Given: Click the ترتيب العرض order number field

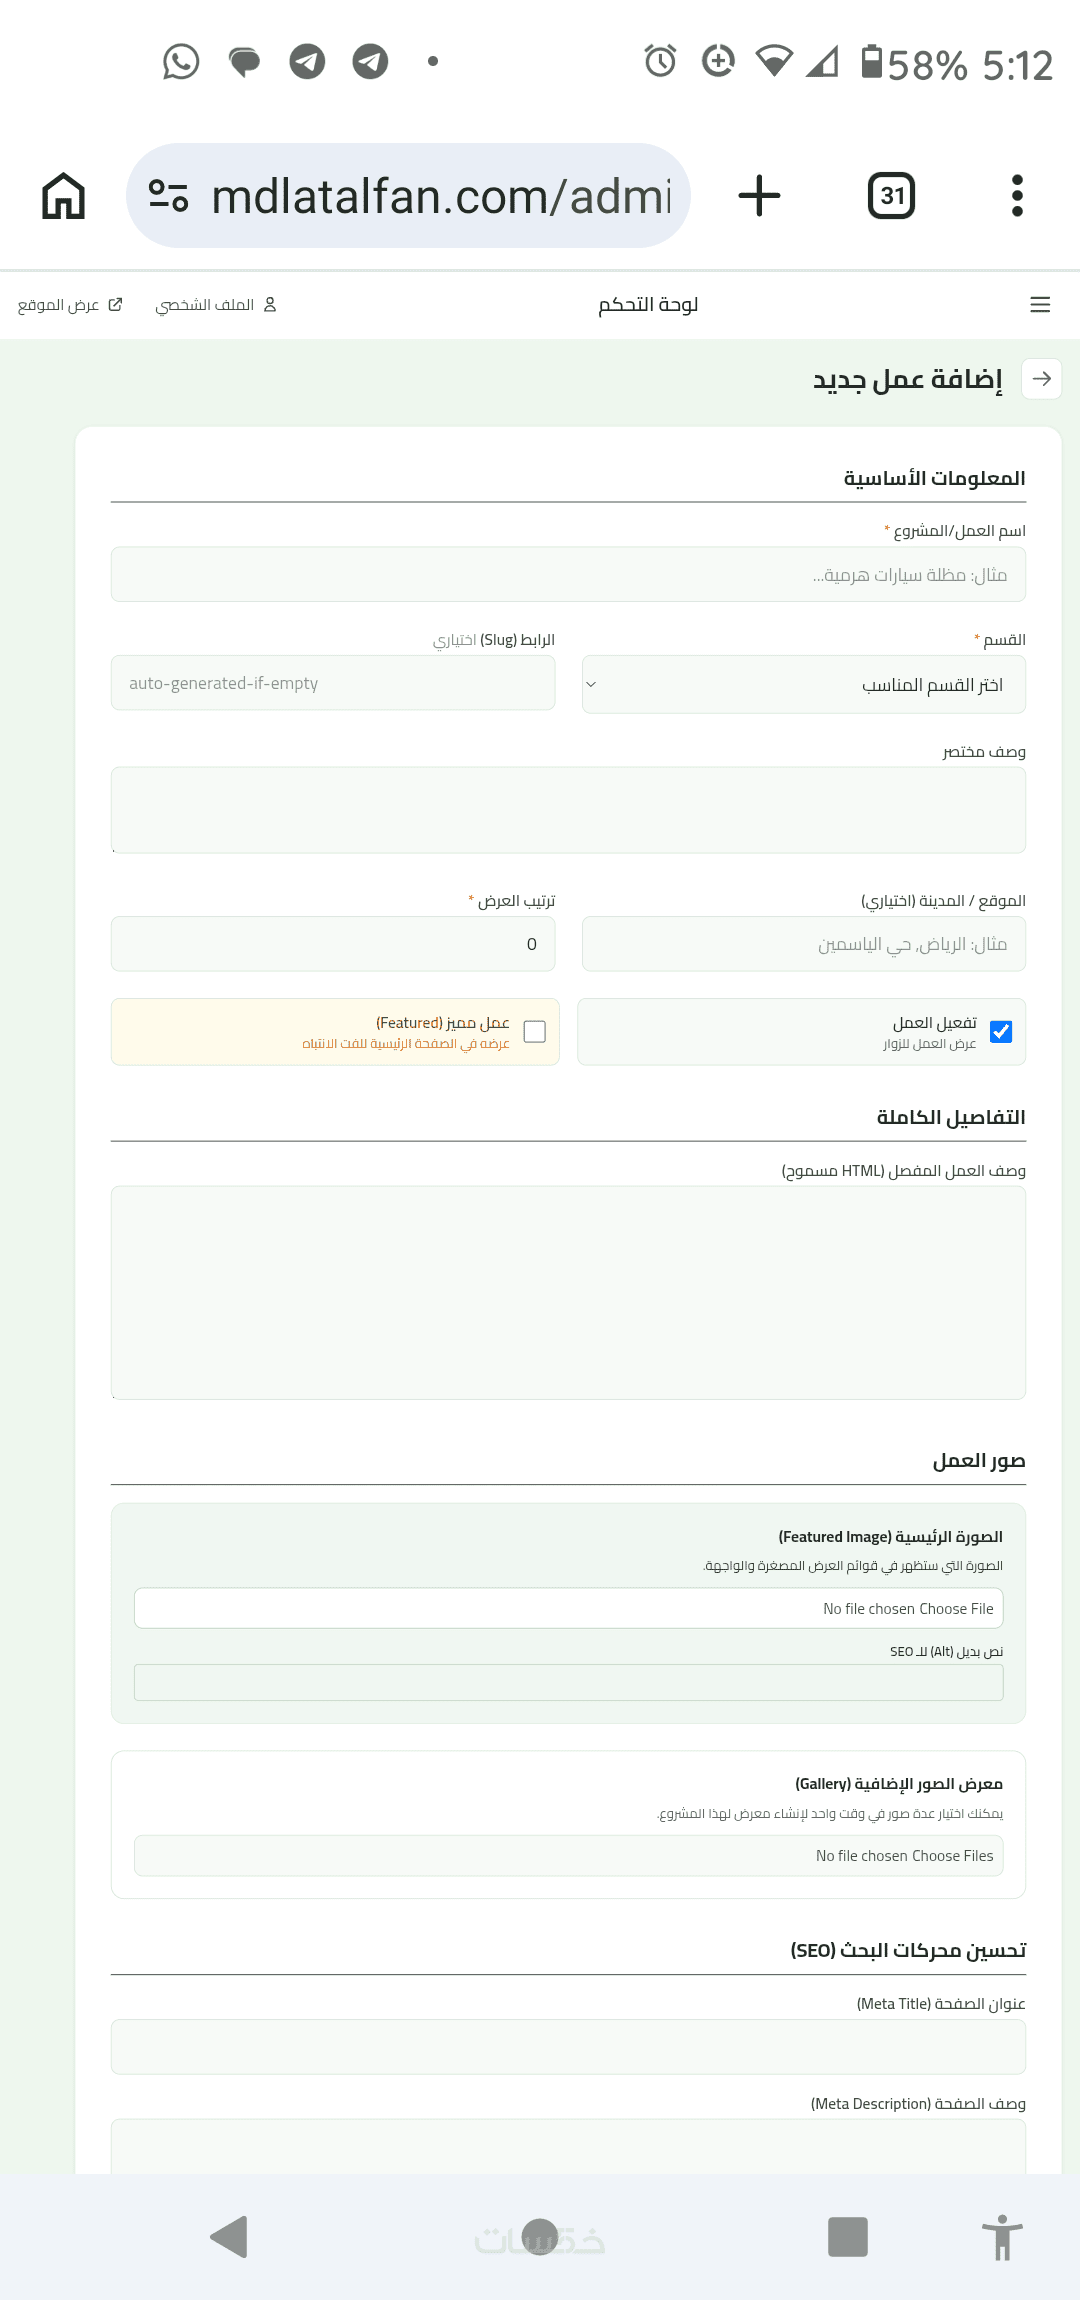Looking at the screenshot, I should 333,944.
